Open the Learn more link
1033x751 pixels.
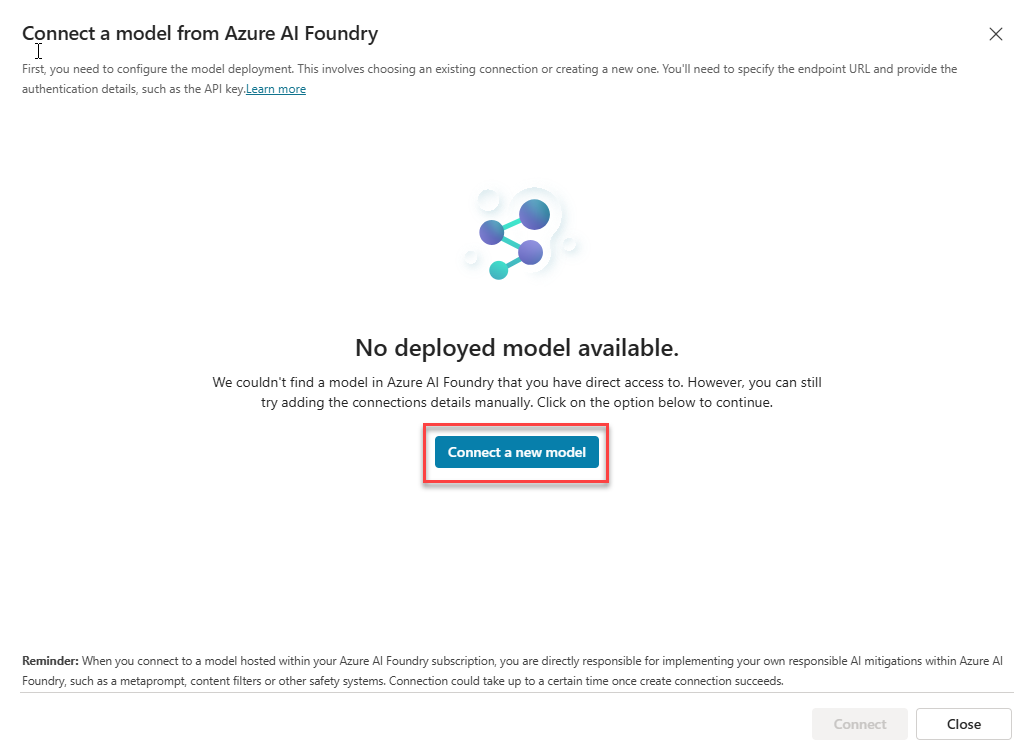[276, 88]
